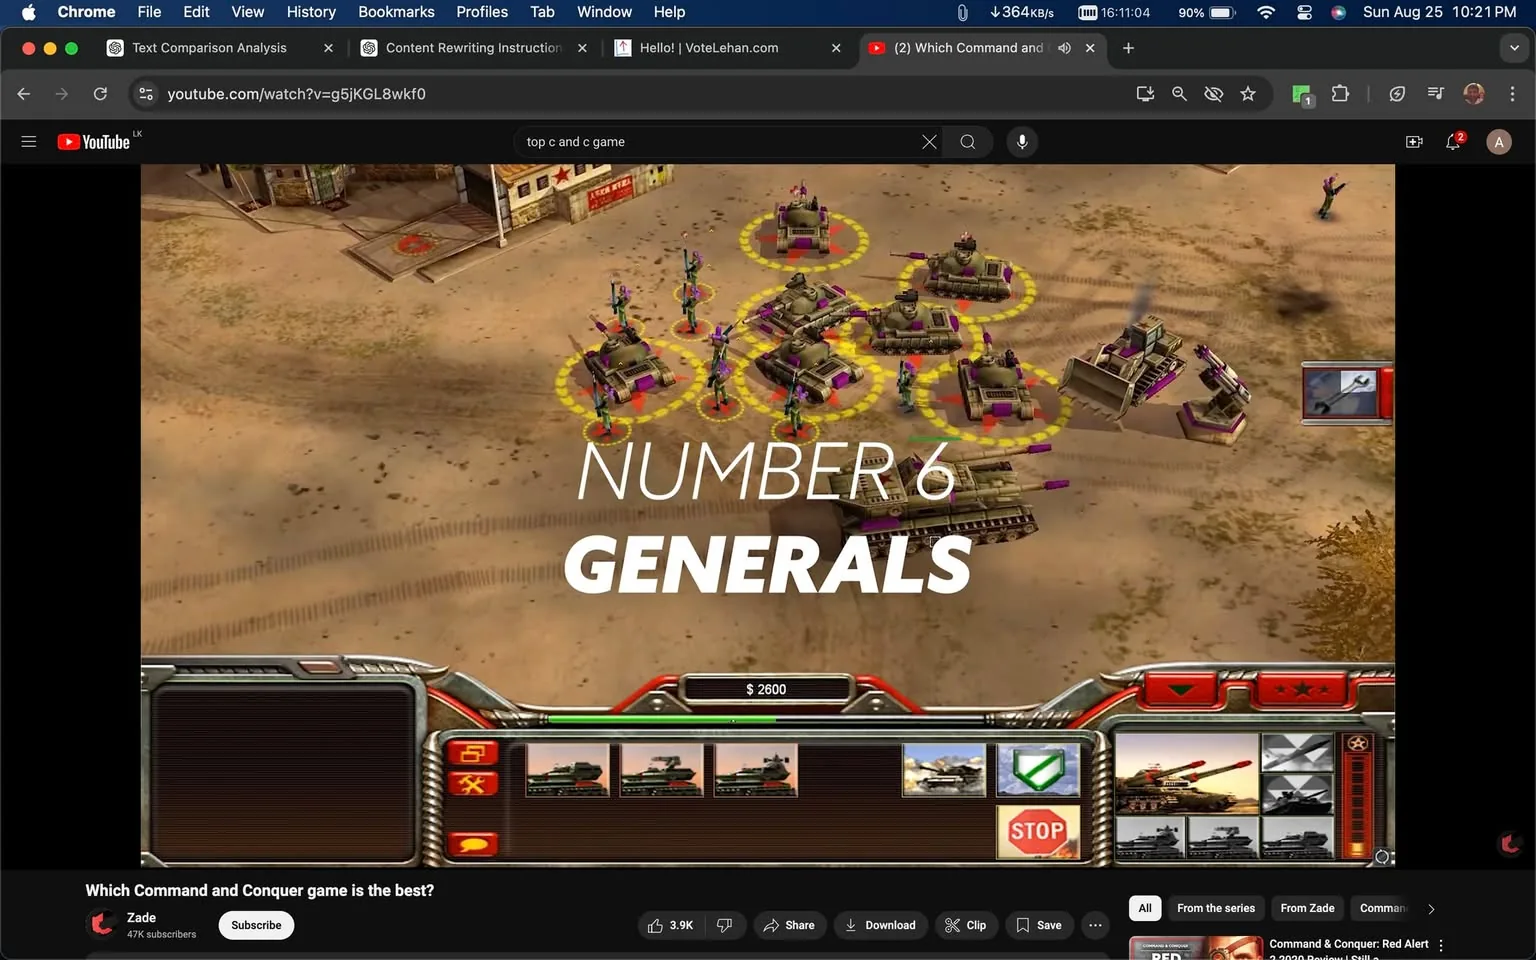Image resolution: width=1536 pixels, height=960 pixels.
Task: Give the video a thumbs down
Action: tap(725, 925)
